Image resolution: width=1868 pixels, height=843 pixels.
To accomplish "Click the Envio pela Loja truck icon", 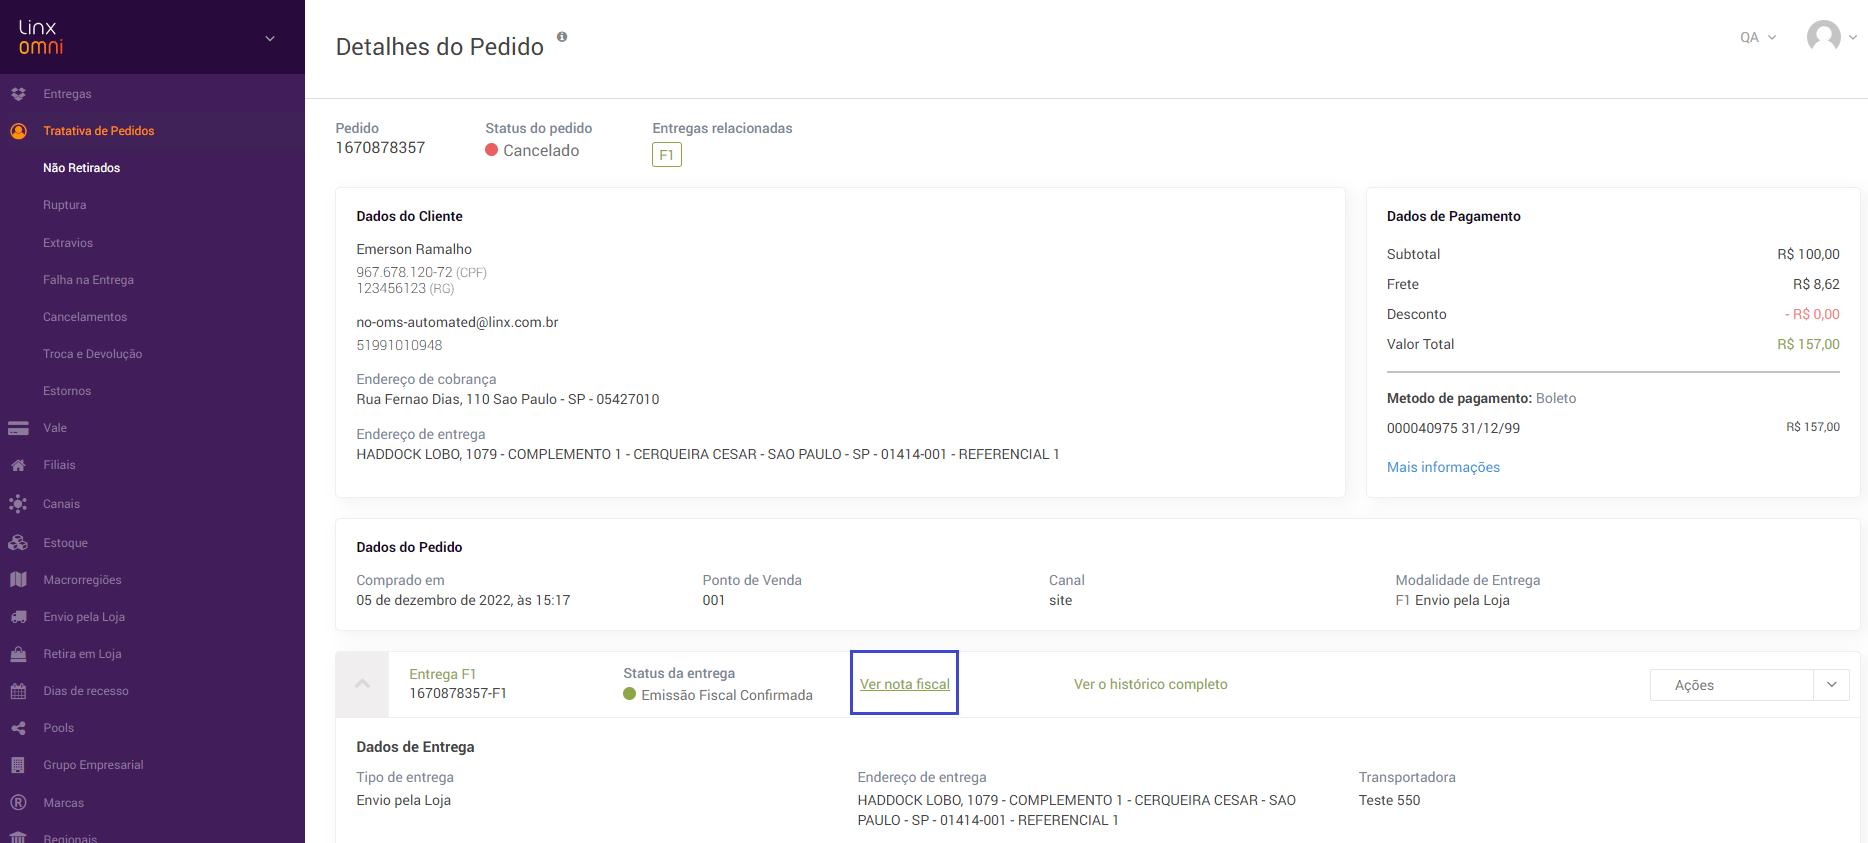I will [18, 617].
